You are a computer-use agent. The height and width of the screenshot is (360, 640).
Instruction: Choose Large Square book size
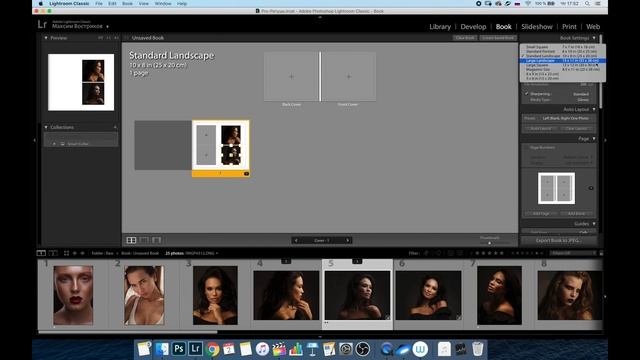[x=562, y=65]
